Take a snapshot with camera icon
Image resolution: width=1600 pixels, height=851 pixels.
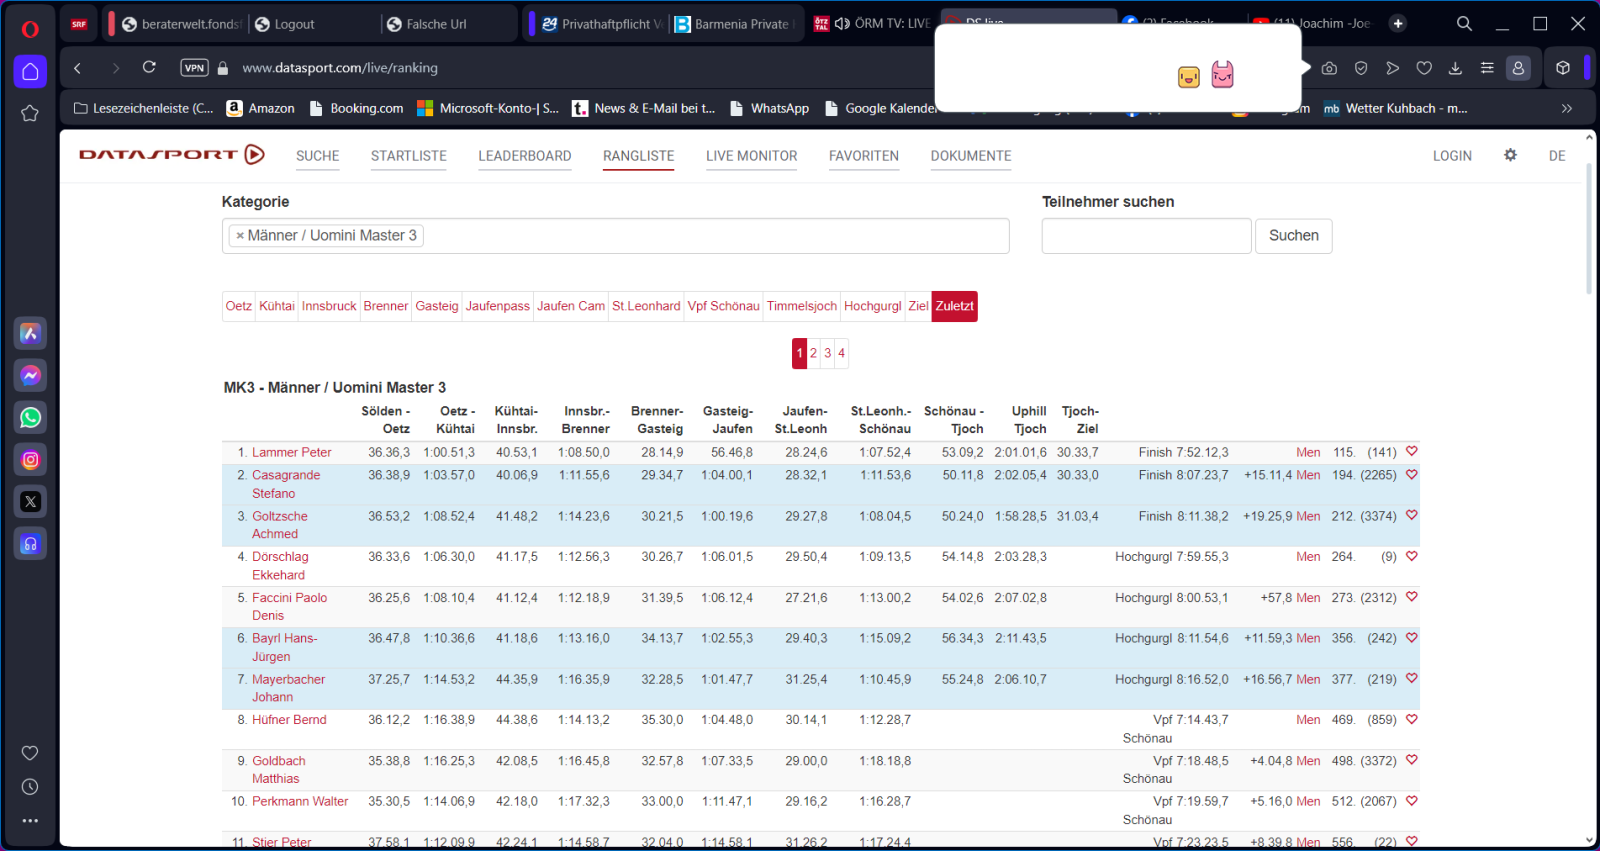point(1329,68)
